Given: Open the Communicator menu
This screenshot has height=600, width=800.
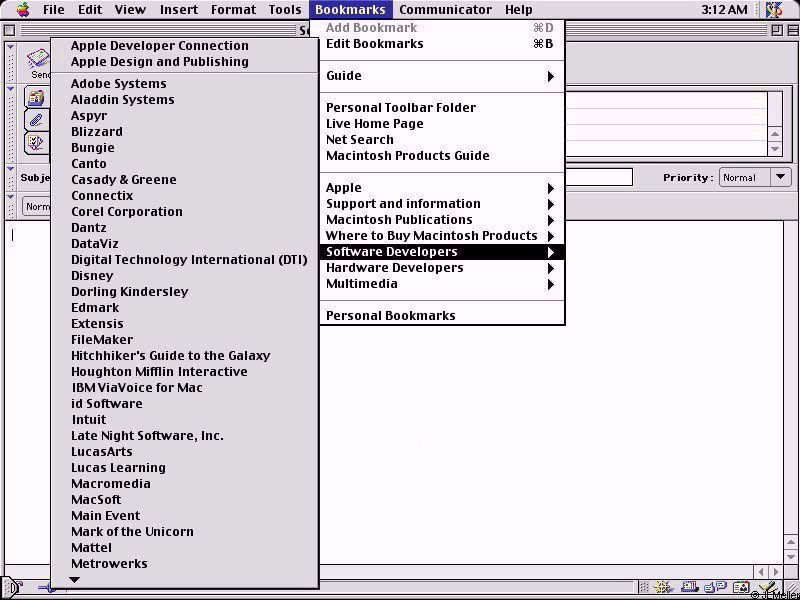Looking at the screenshot, I should click(x=445, y=10).
